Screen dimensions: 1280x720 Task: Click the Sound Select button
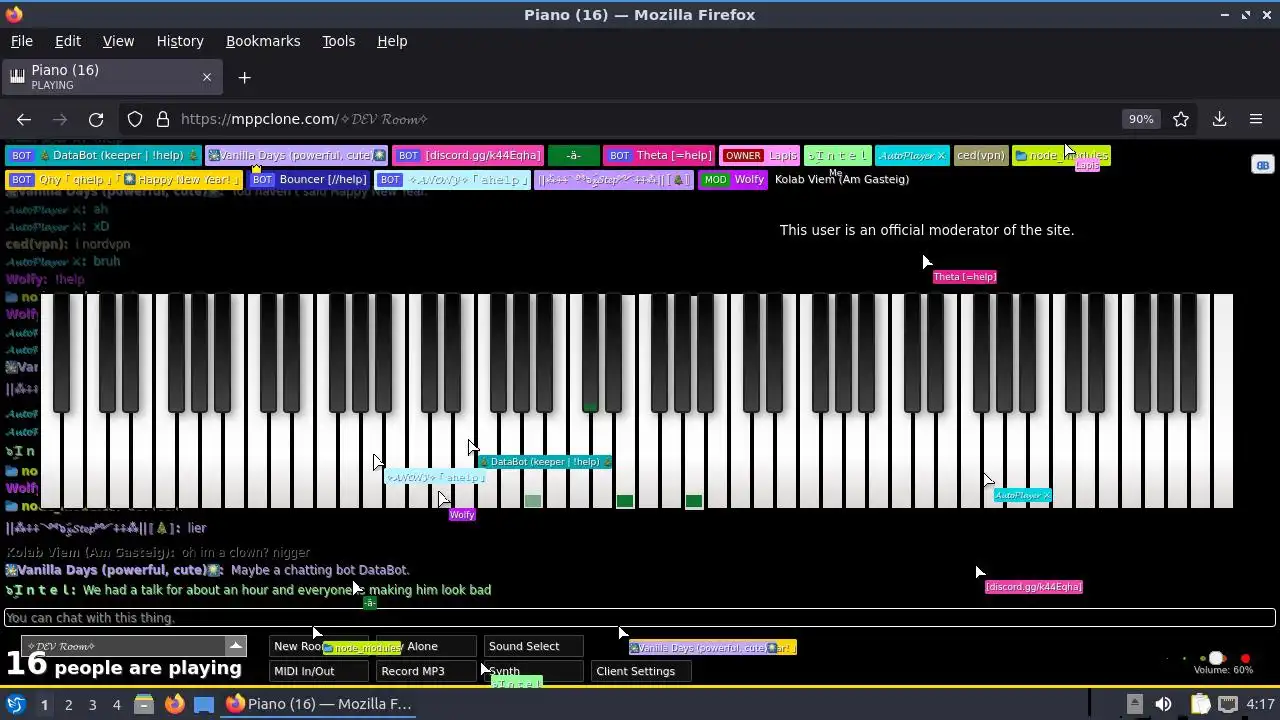[534, 646]
